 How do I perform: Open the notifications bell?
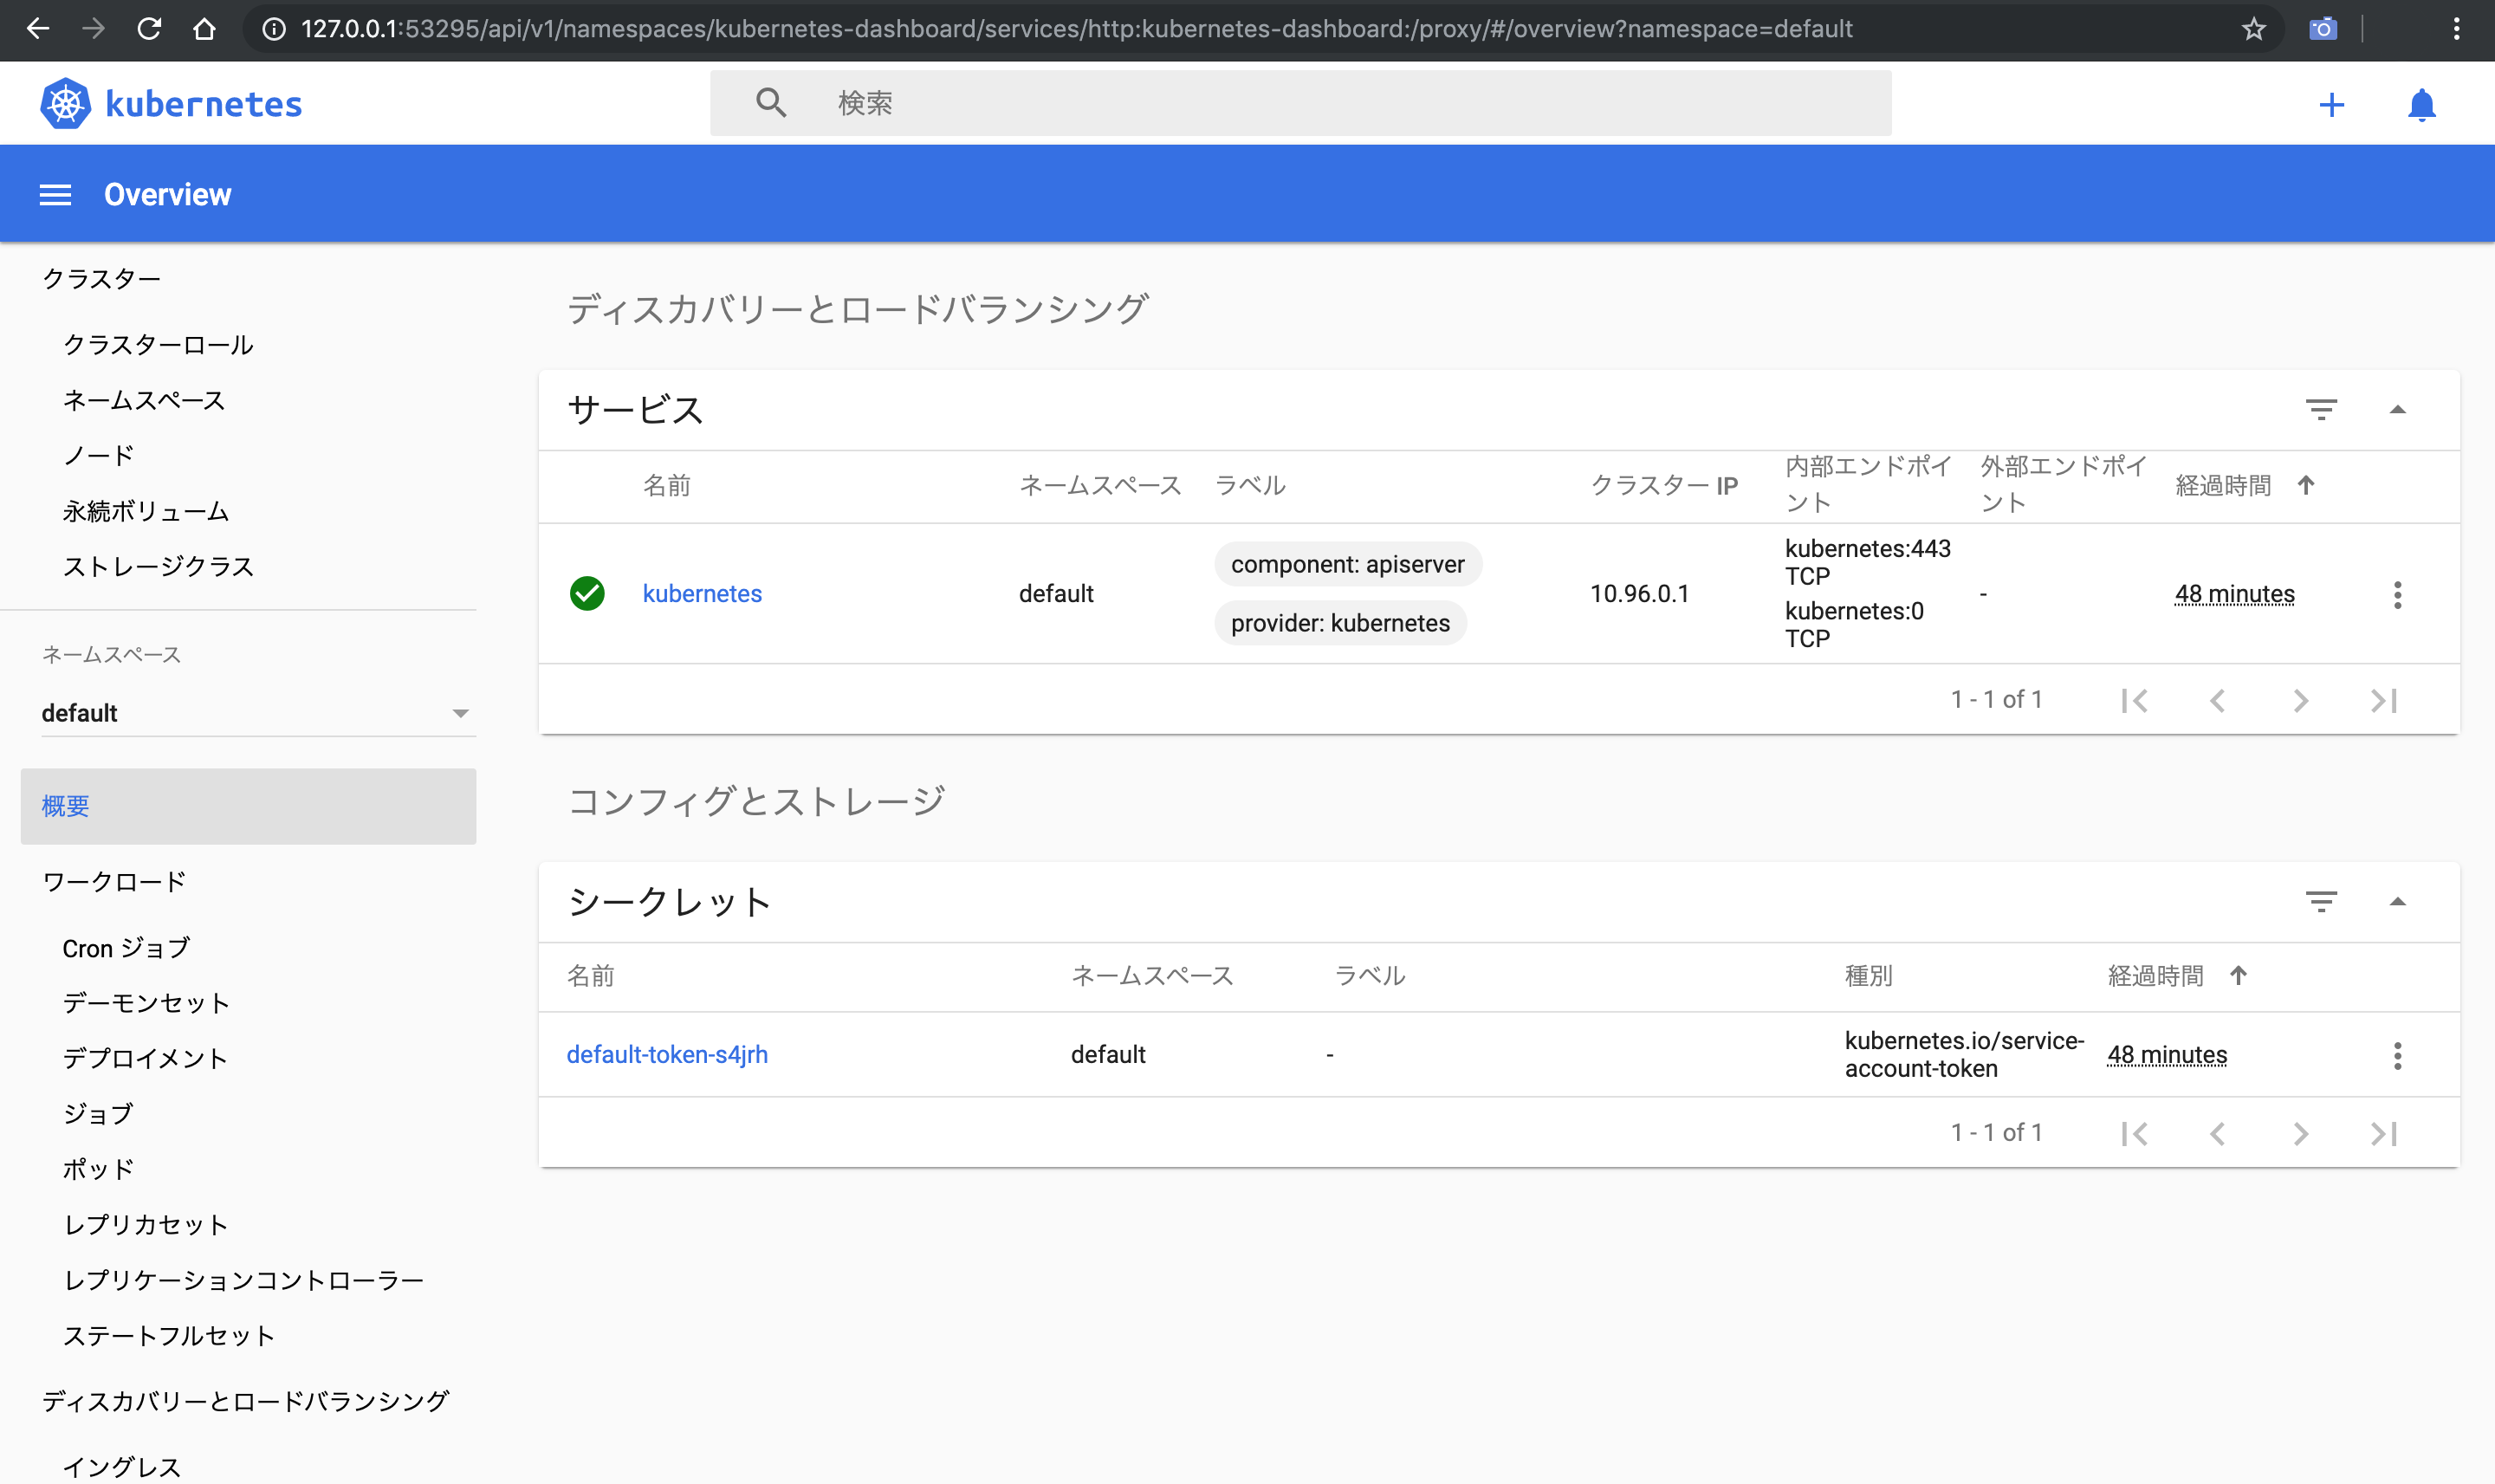coord(2421,104)
